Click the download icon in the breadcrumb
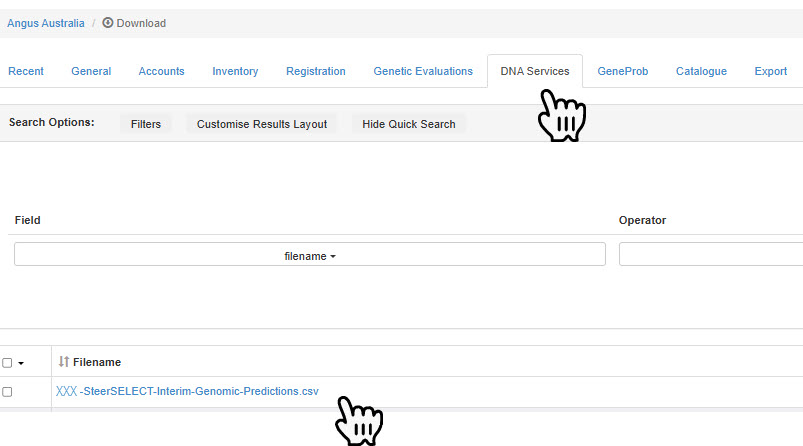 (108, 23)
